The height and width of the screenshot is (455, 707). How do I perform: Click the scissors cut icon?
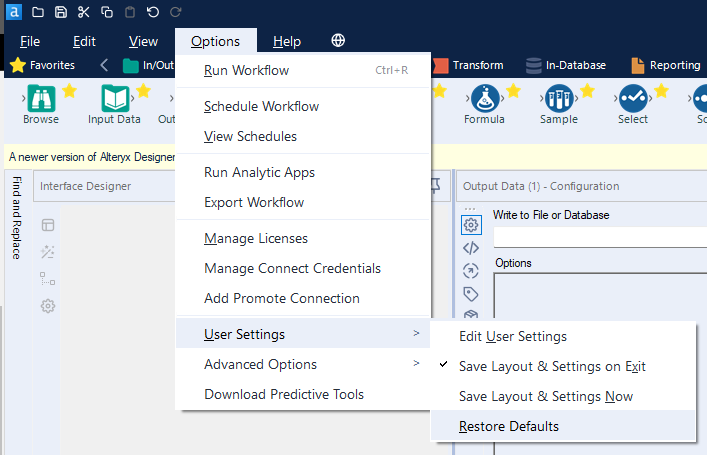click(83, 12)
